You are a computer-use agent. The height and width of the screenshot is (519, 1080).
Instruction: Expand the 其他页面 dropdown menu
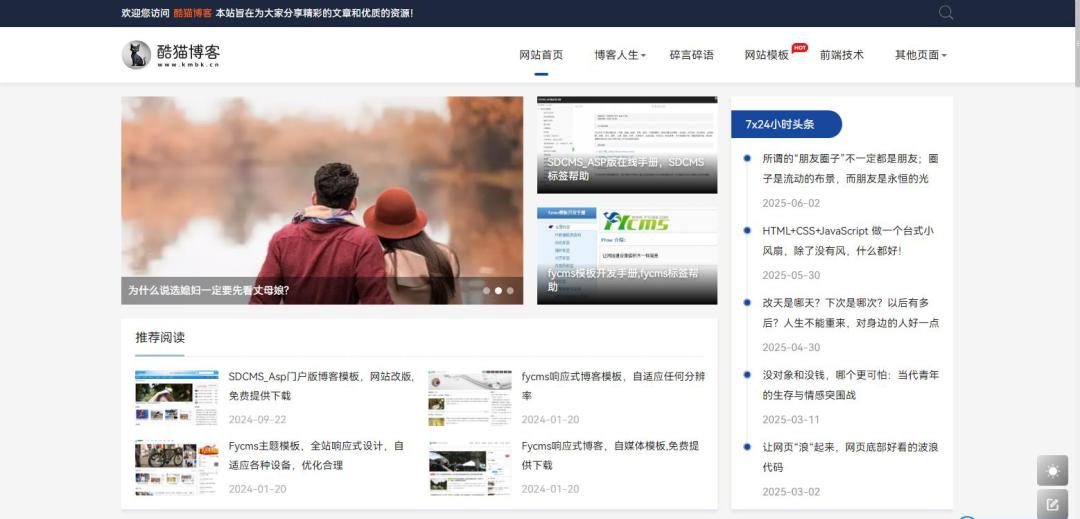tap(920, 55)
